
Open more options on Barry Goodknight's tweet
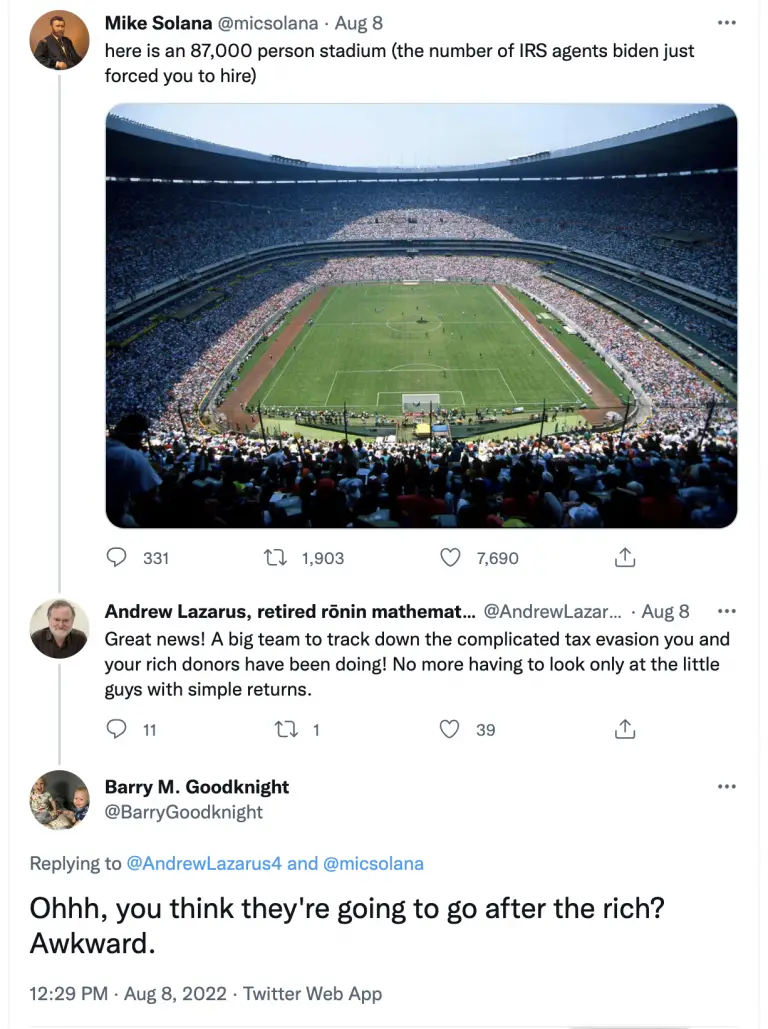(x=727, y=786)
